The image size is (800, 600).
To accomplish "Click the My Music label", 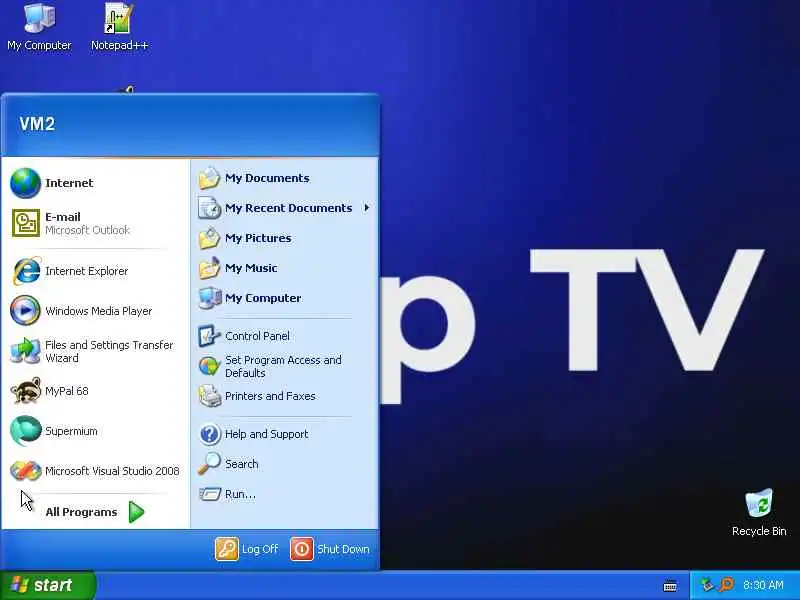I will 251,268.
